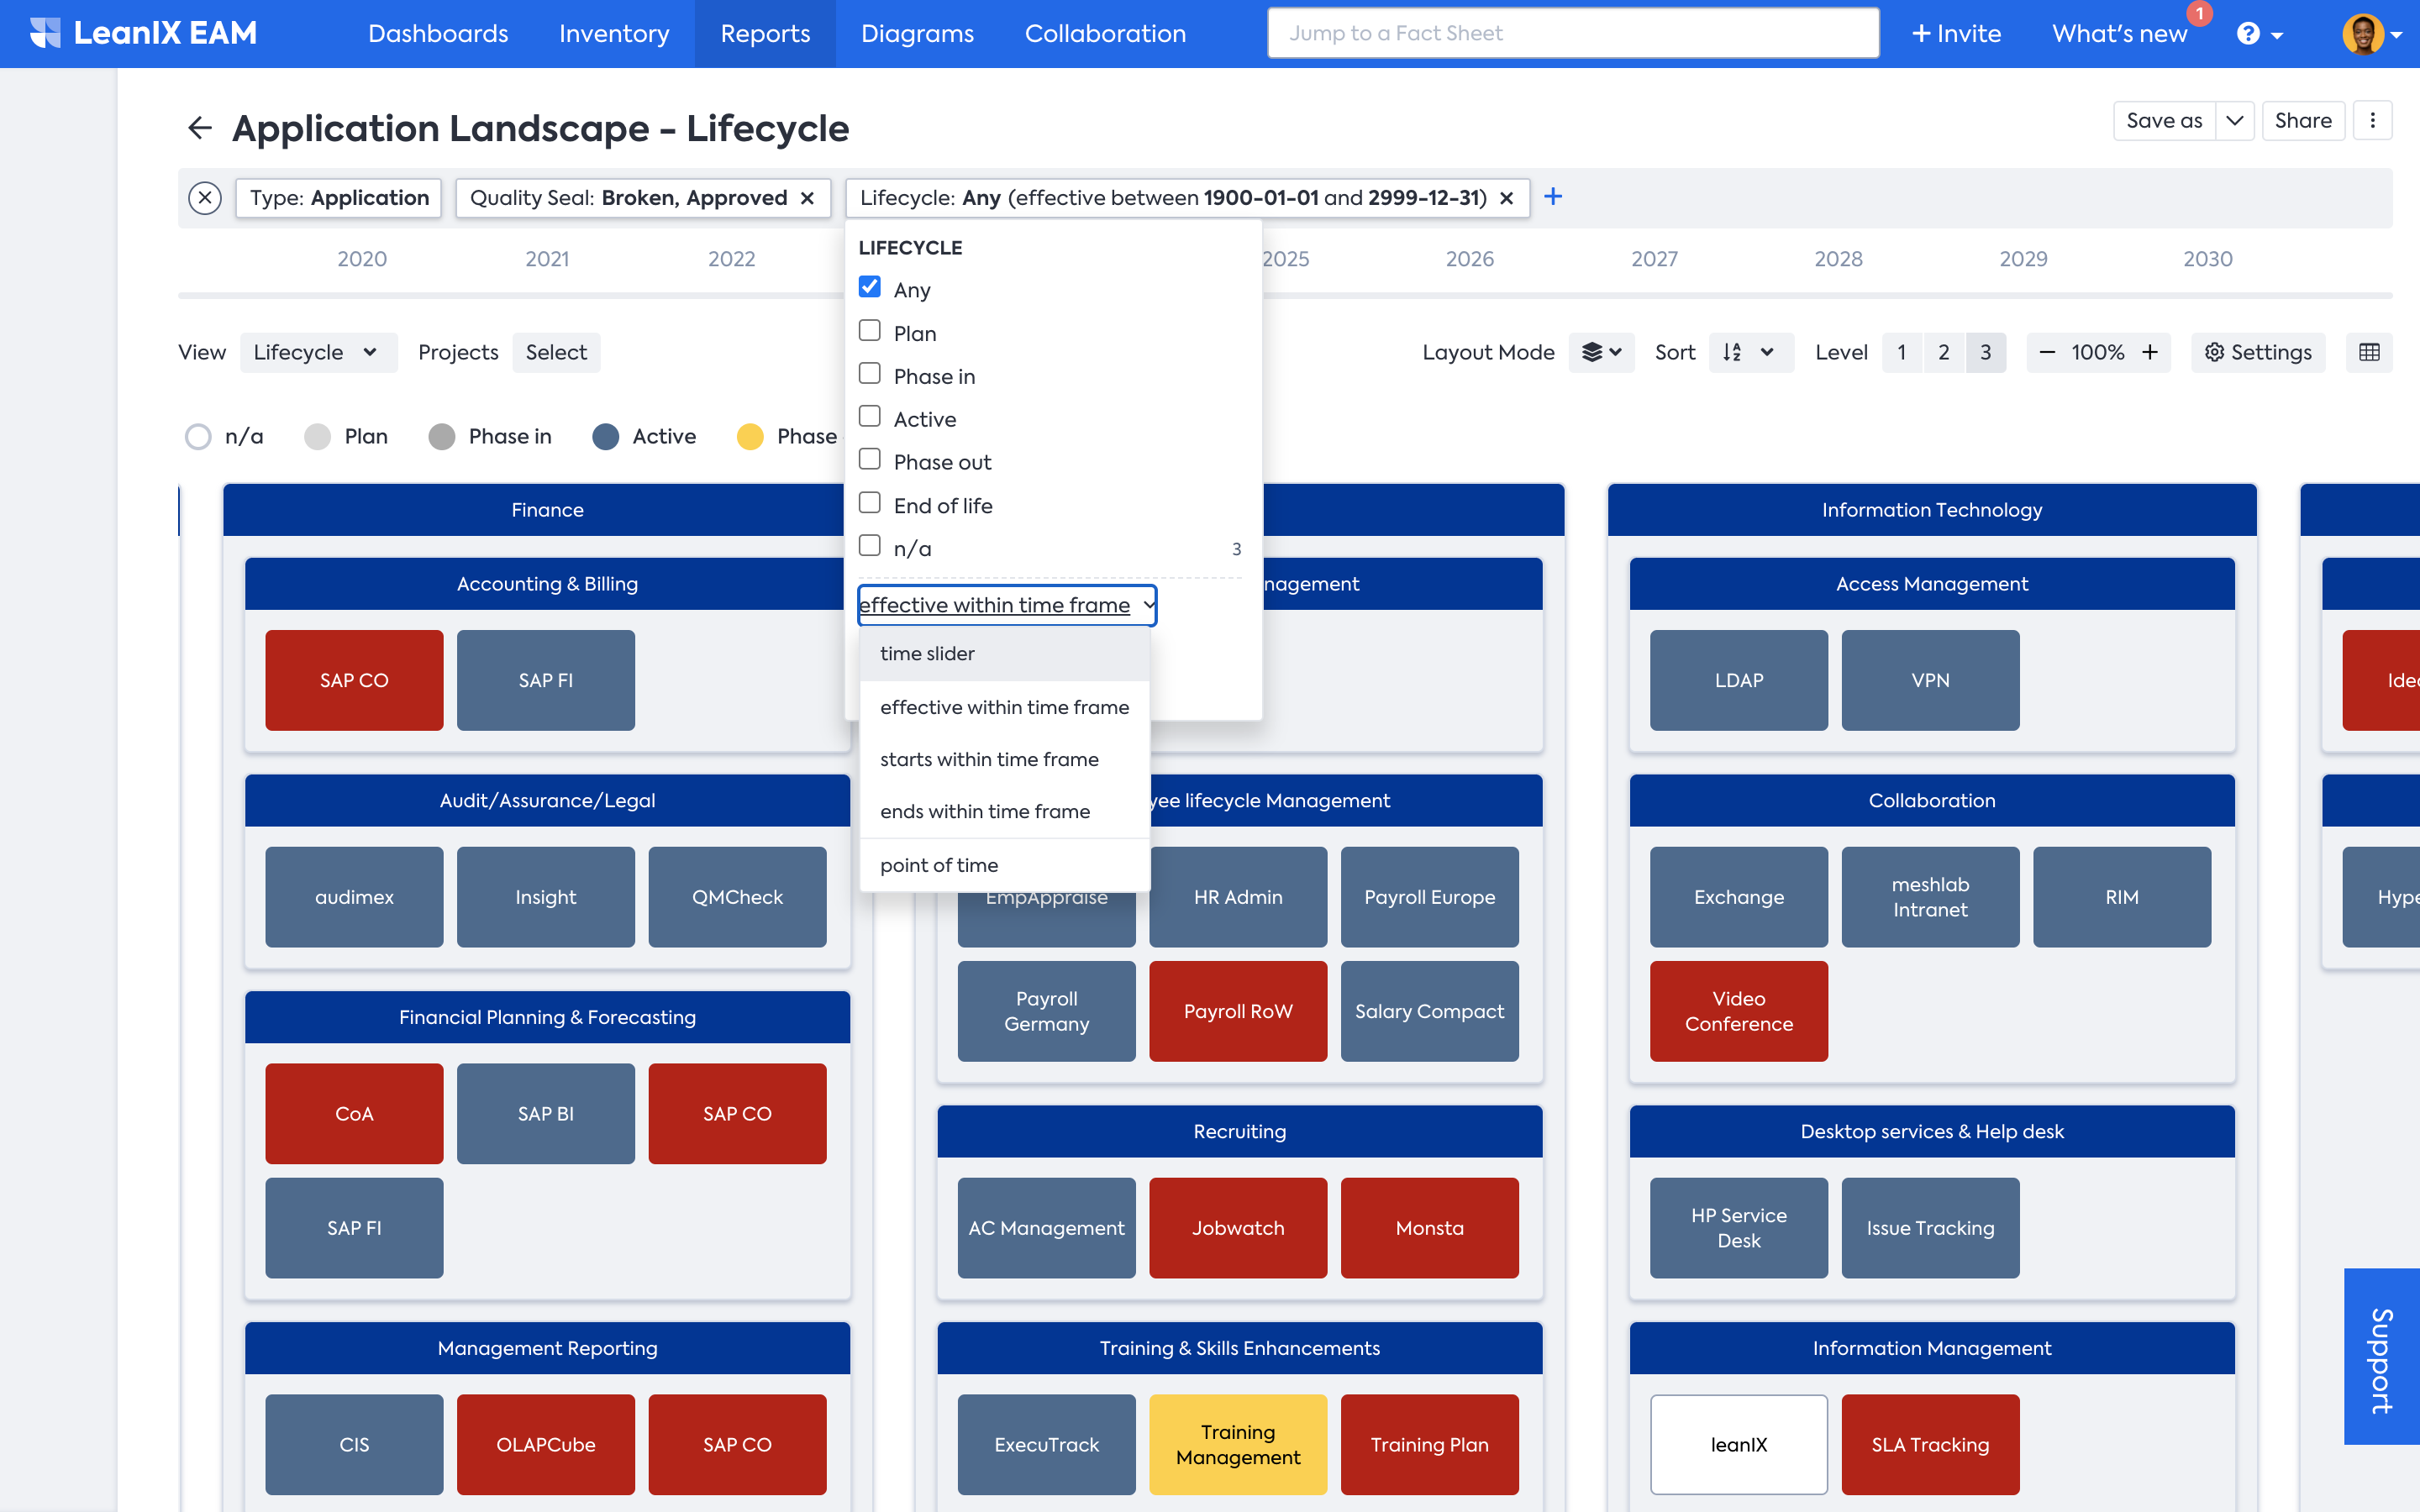Viewport: 2420px width, 1512px height.
Task: Open the SAP BI application tile
Action: click(x=546, y=1113)
